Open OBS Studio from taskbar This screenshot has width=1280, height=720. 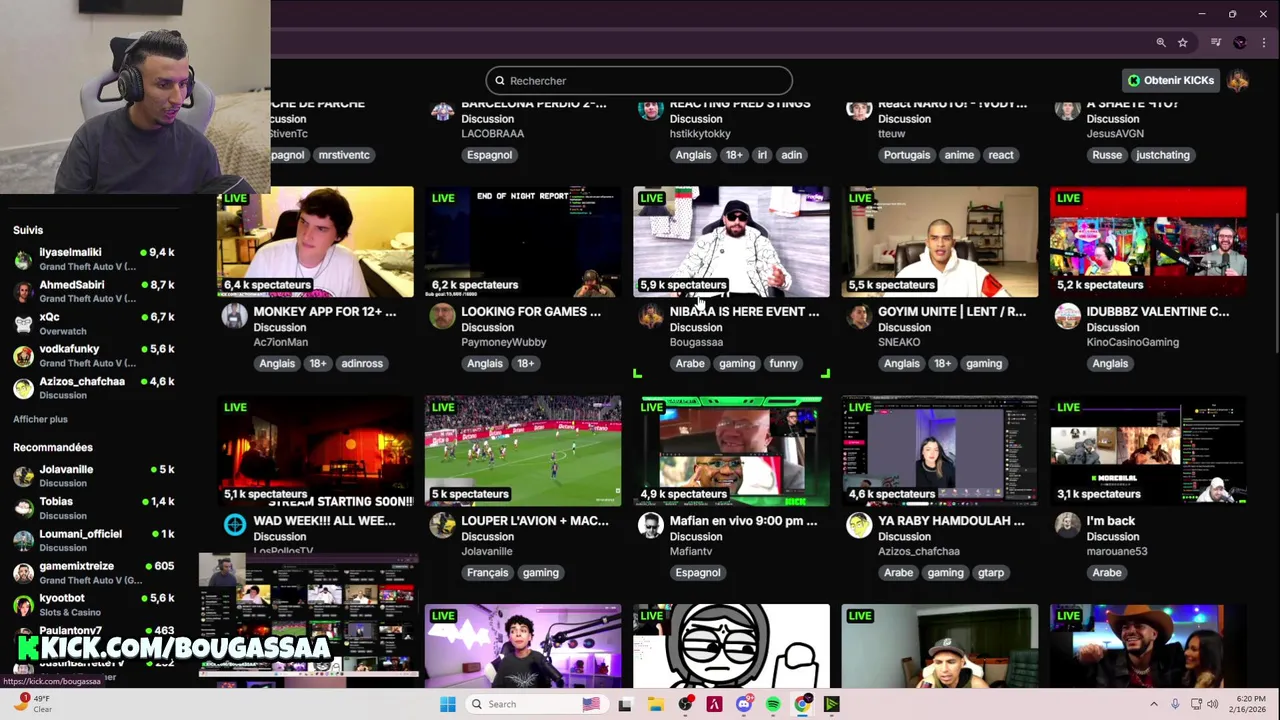(x=685, y=704)
